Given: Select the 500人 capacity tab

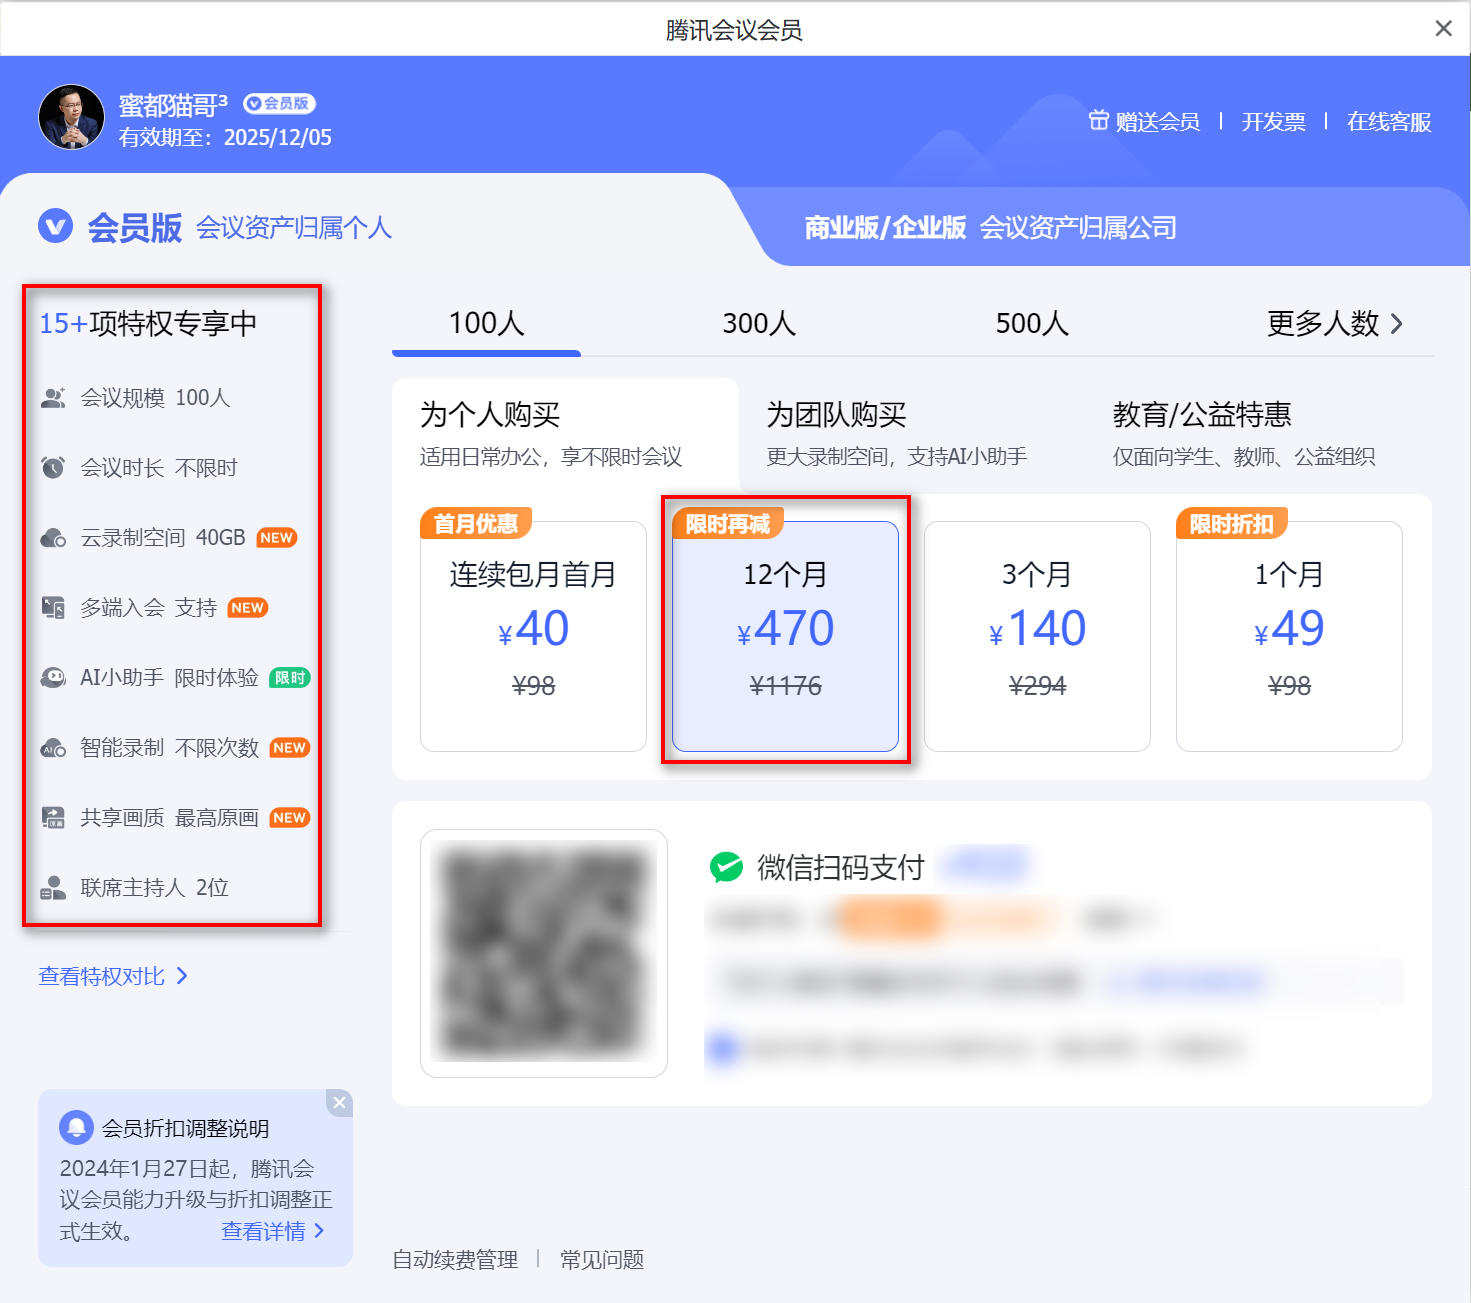Looking at the screenshot, I should 1032,323.
